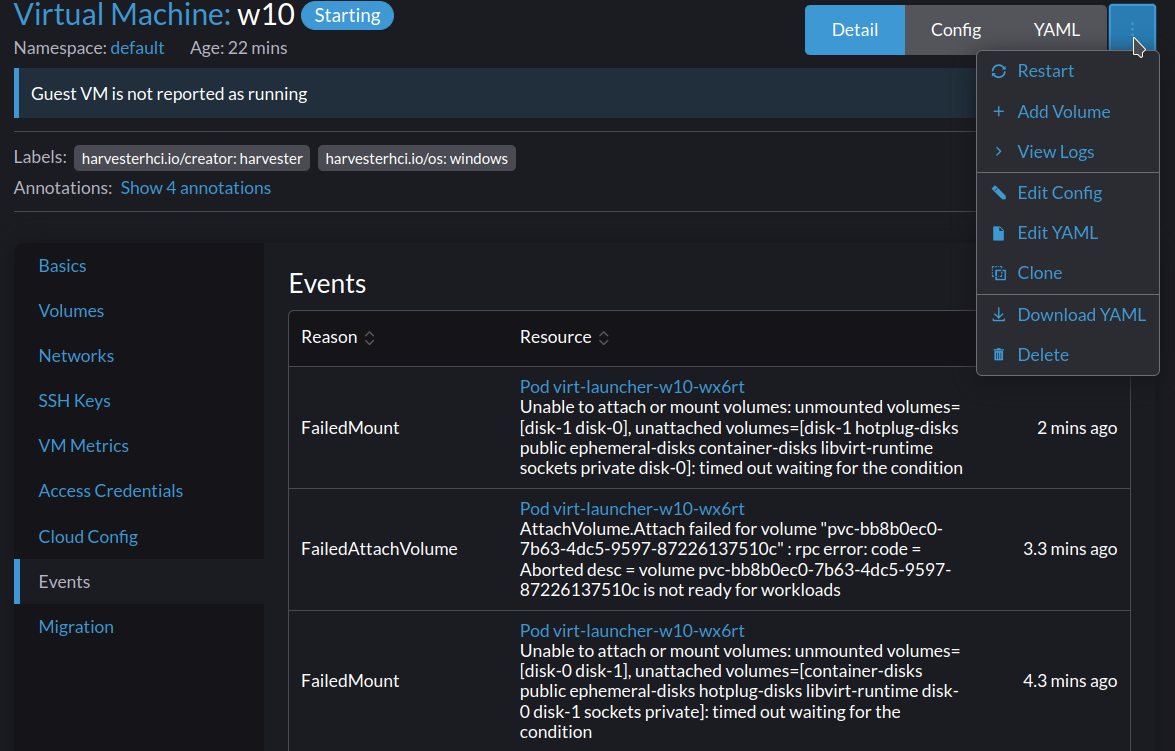Click the harvesterhci.io/creator: harvester label tag

(192, 159)
